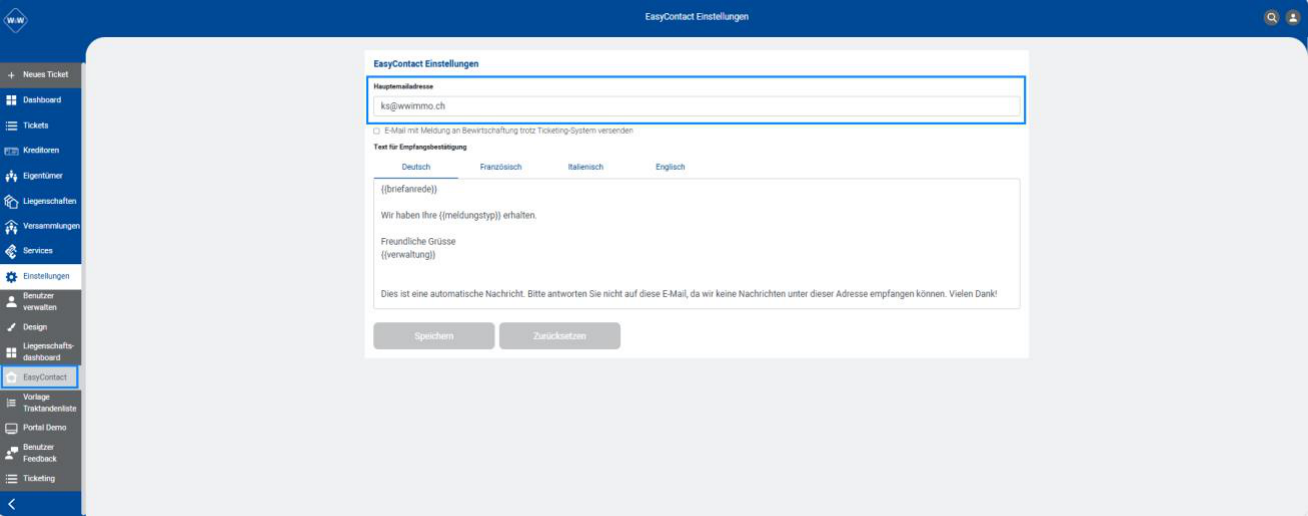Click the Speichern button
Screen dimensions: 1308x516
434,336
